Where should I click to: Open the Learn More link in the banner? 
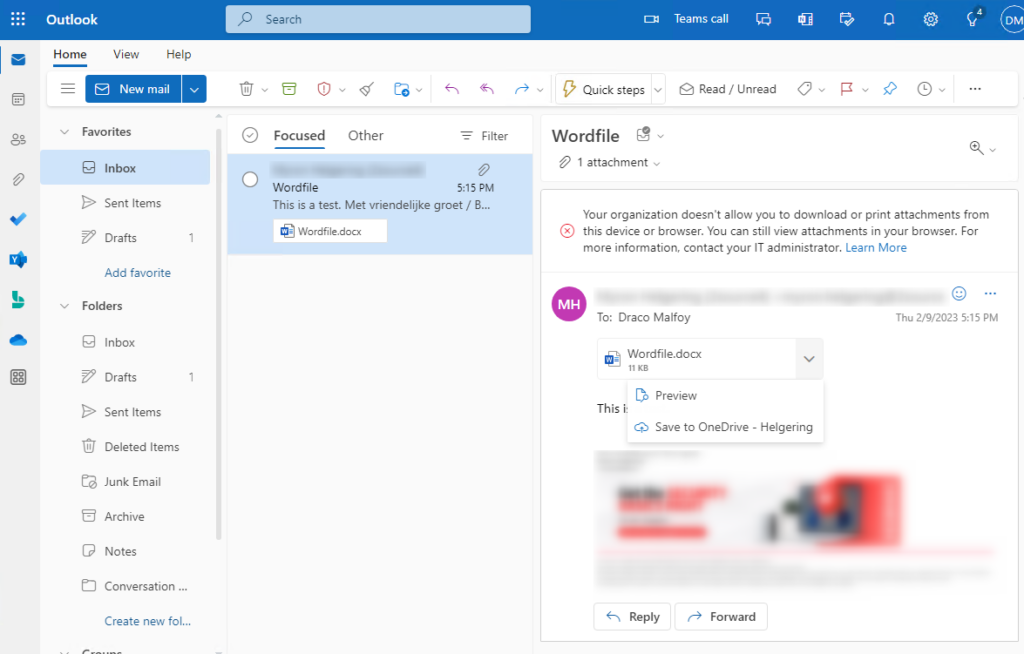pyautogui.click(x=876, y=247)
